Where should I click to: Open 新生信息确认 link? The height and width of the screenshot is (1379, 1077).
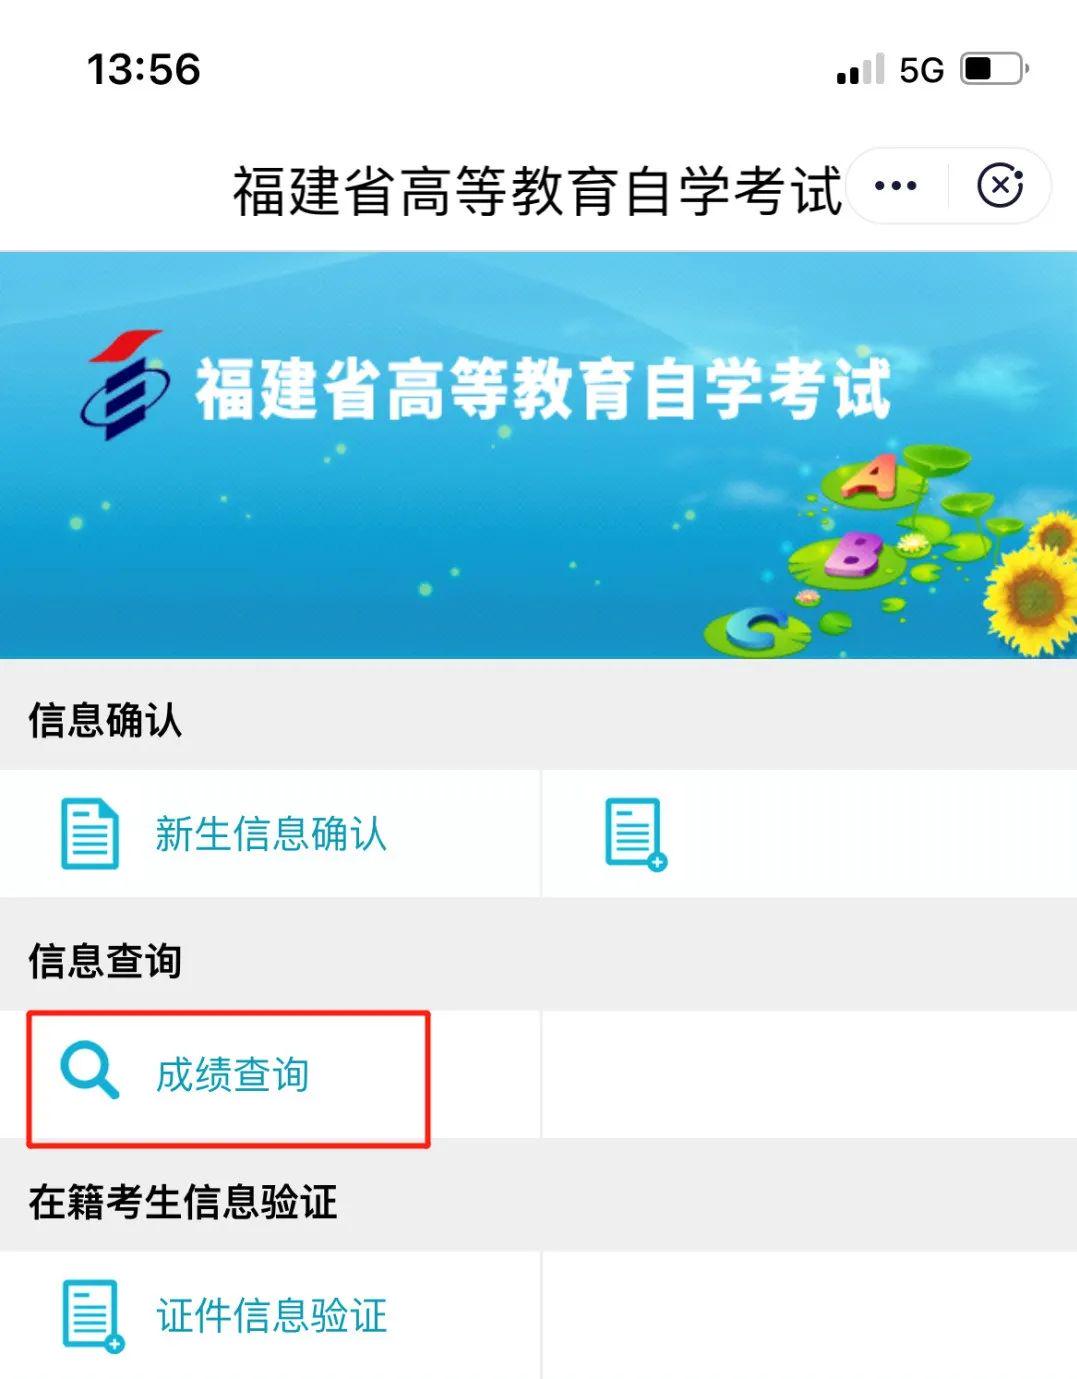(270, 833)
